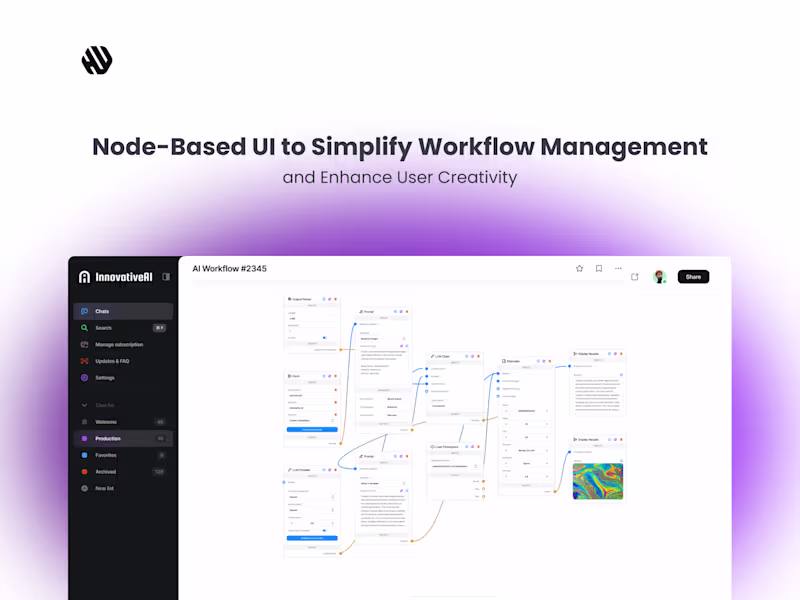Image resolution: width=800 pixels, height=600 pixels.
Task: Collapse the Chat list section chevron
Action: (84, 405)
